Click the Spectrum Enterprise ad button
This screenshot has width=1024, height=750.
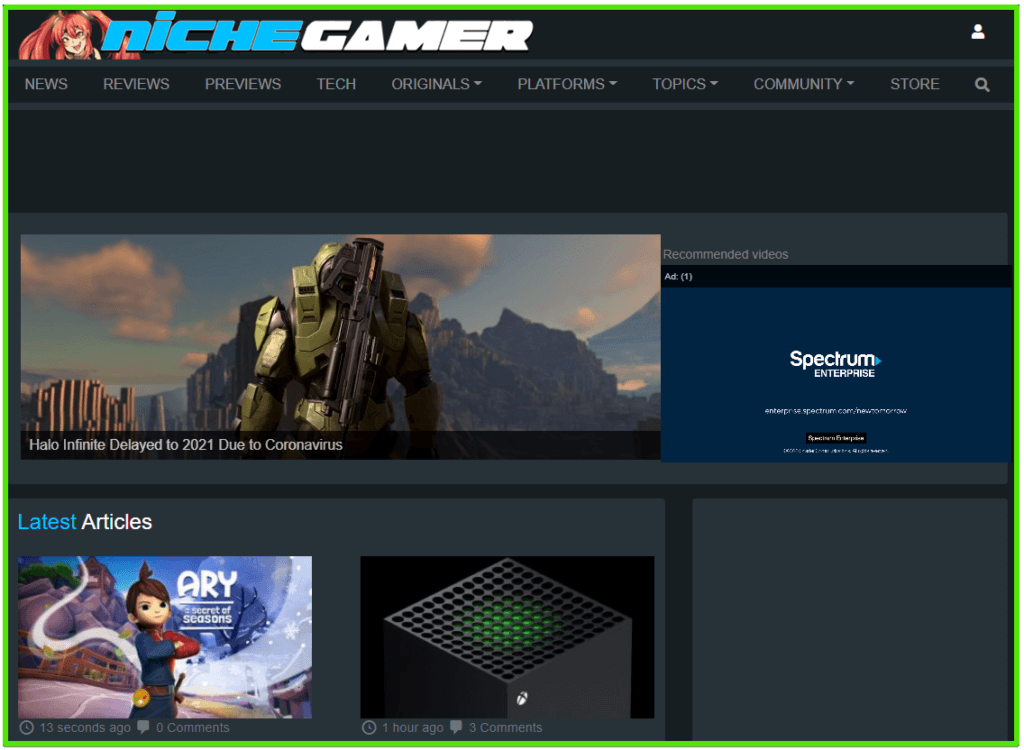(x=836, y=438)
